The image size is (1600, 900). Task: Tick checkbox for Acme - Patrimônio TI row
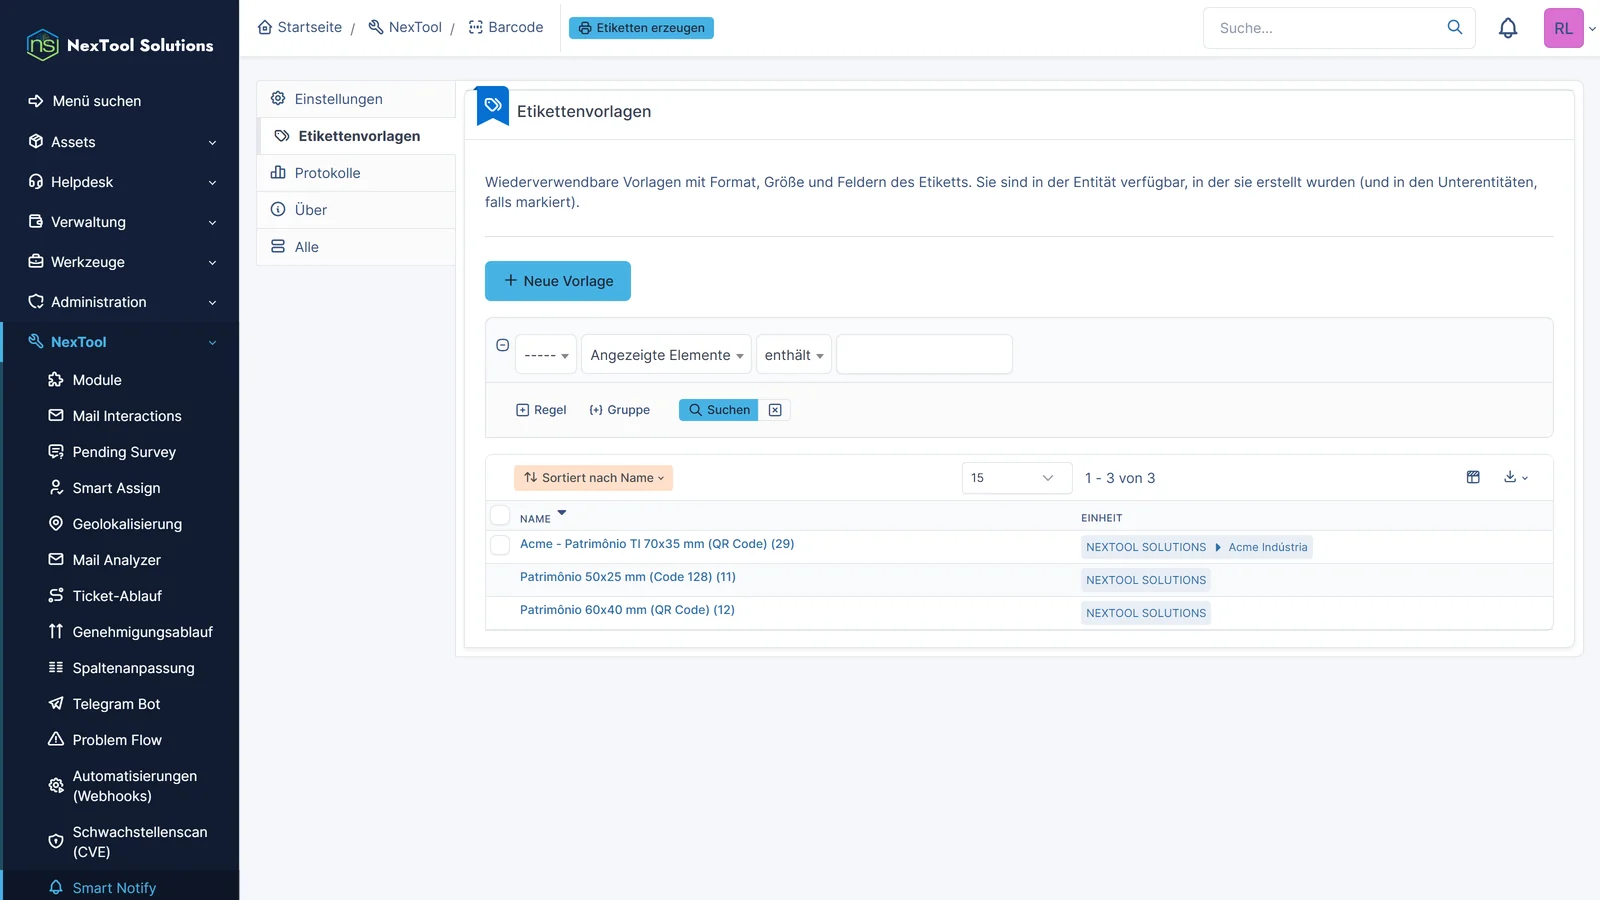tap(500, 545)
